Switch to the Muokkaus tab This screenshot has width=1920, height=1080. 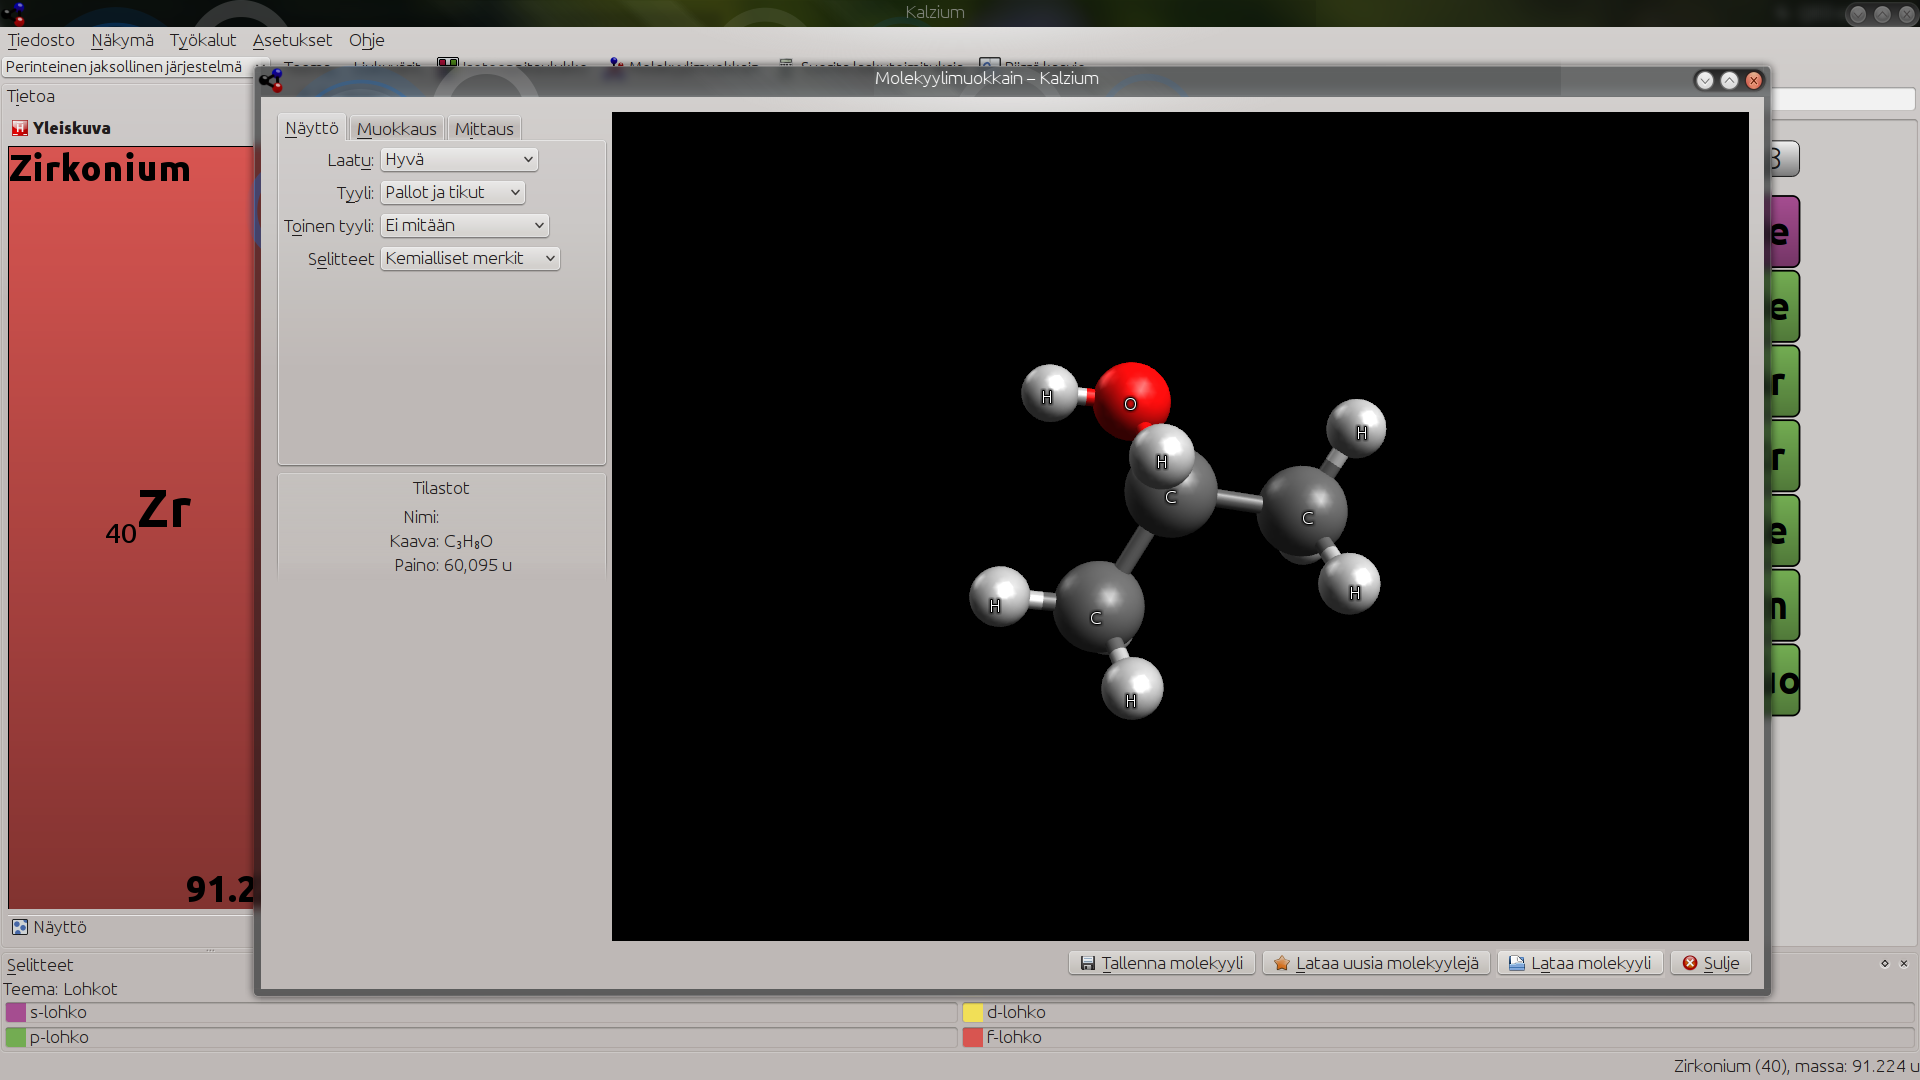pos(396,129)
